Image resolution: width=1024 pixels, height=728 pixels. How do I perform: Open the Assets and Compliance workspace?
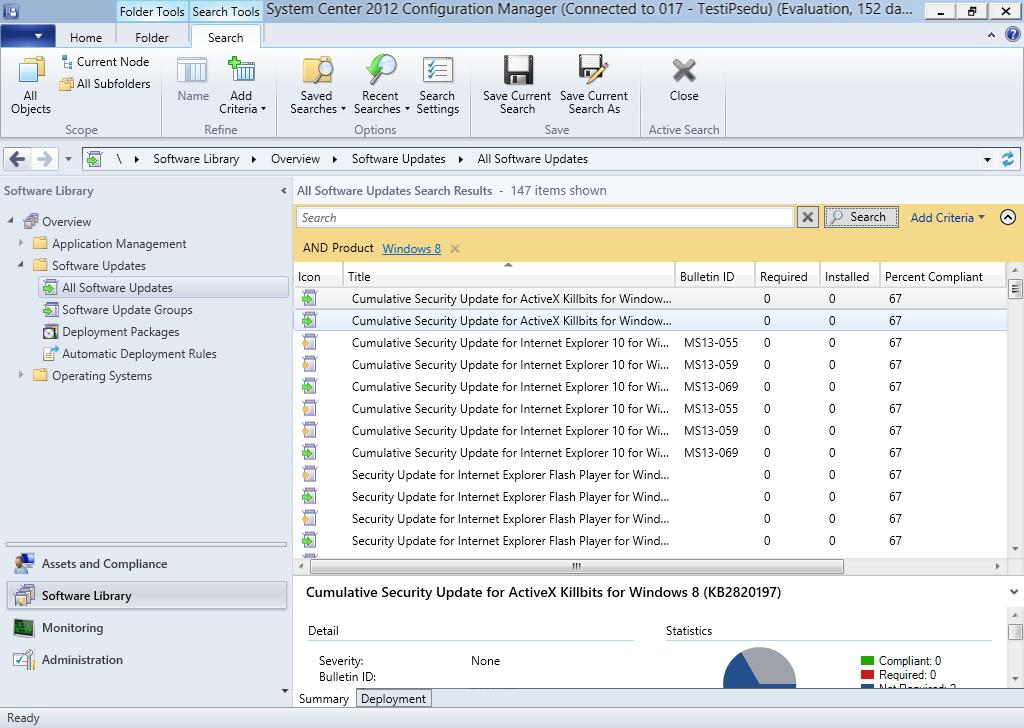(x=146, y=563)
